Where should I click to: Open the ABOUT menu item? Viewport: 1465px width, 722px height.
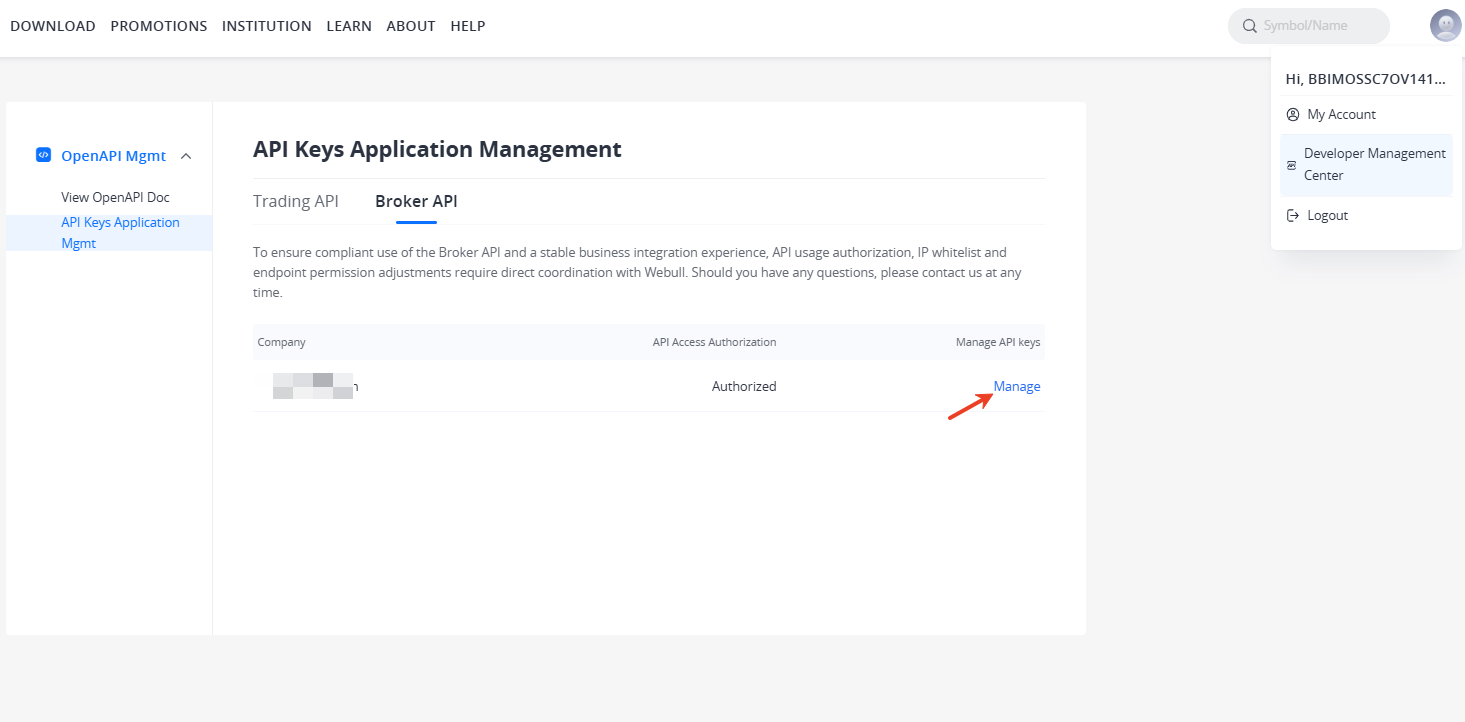tap(410, 26)
